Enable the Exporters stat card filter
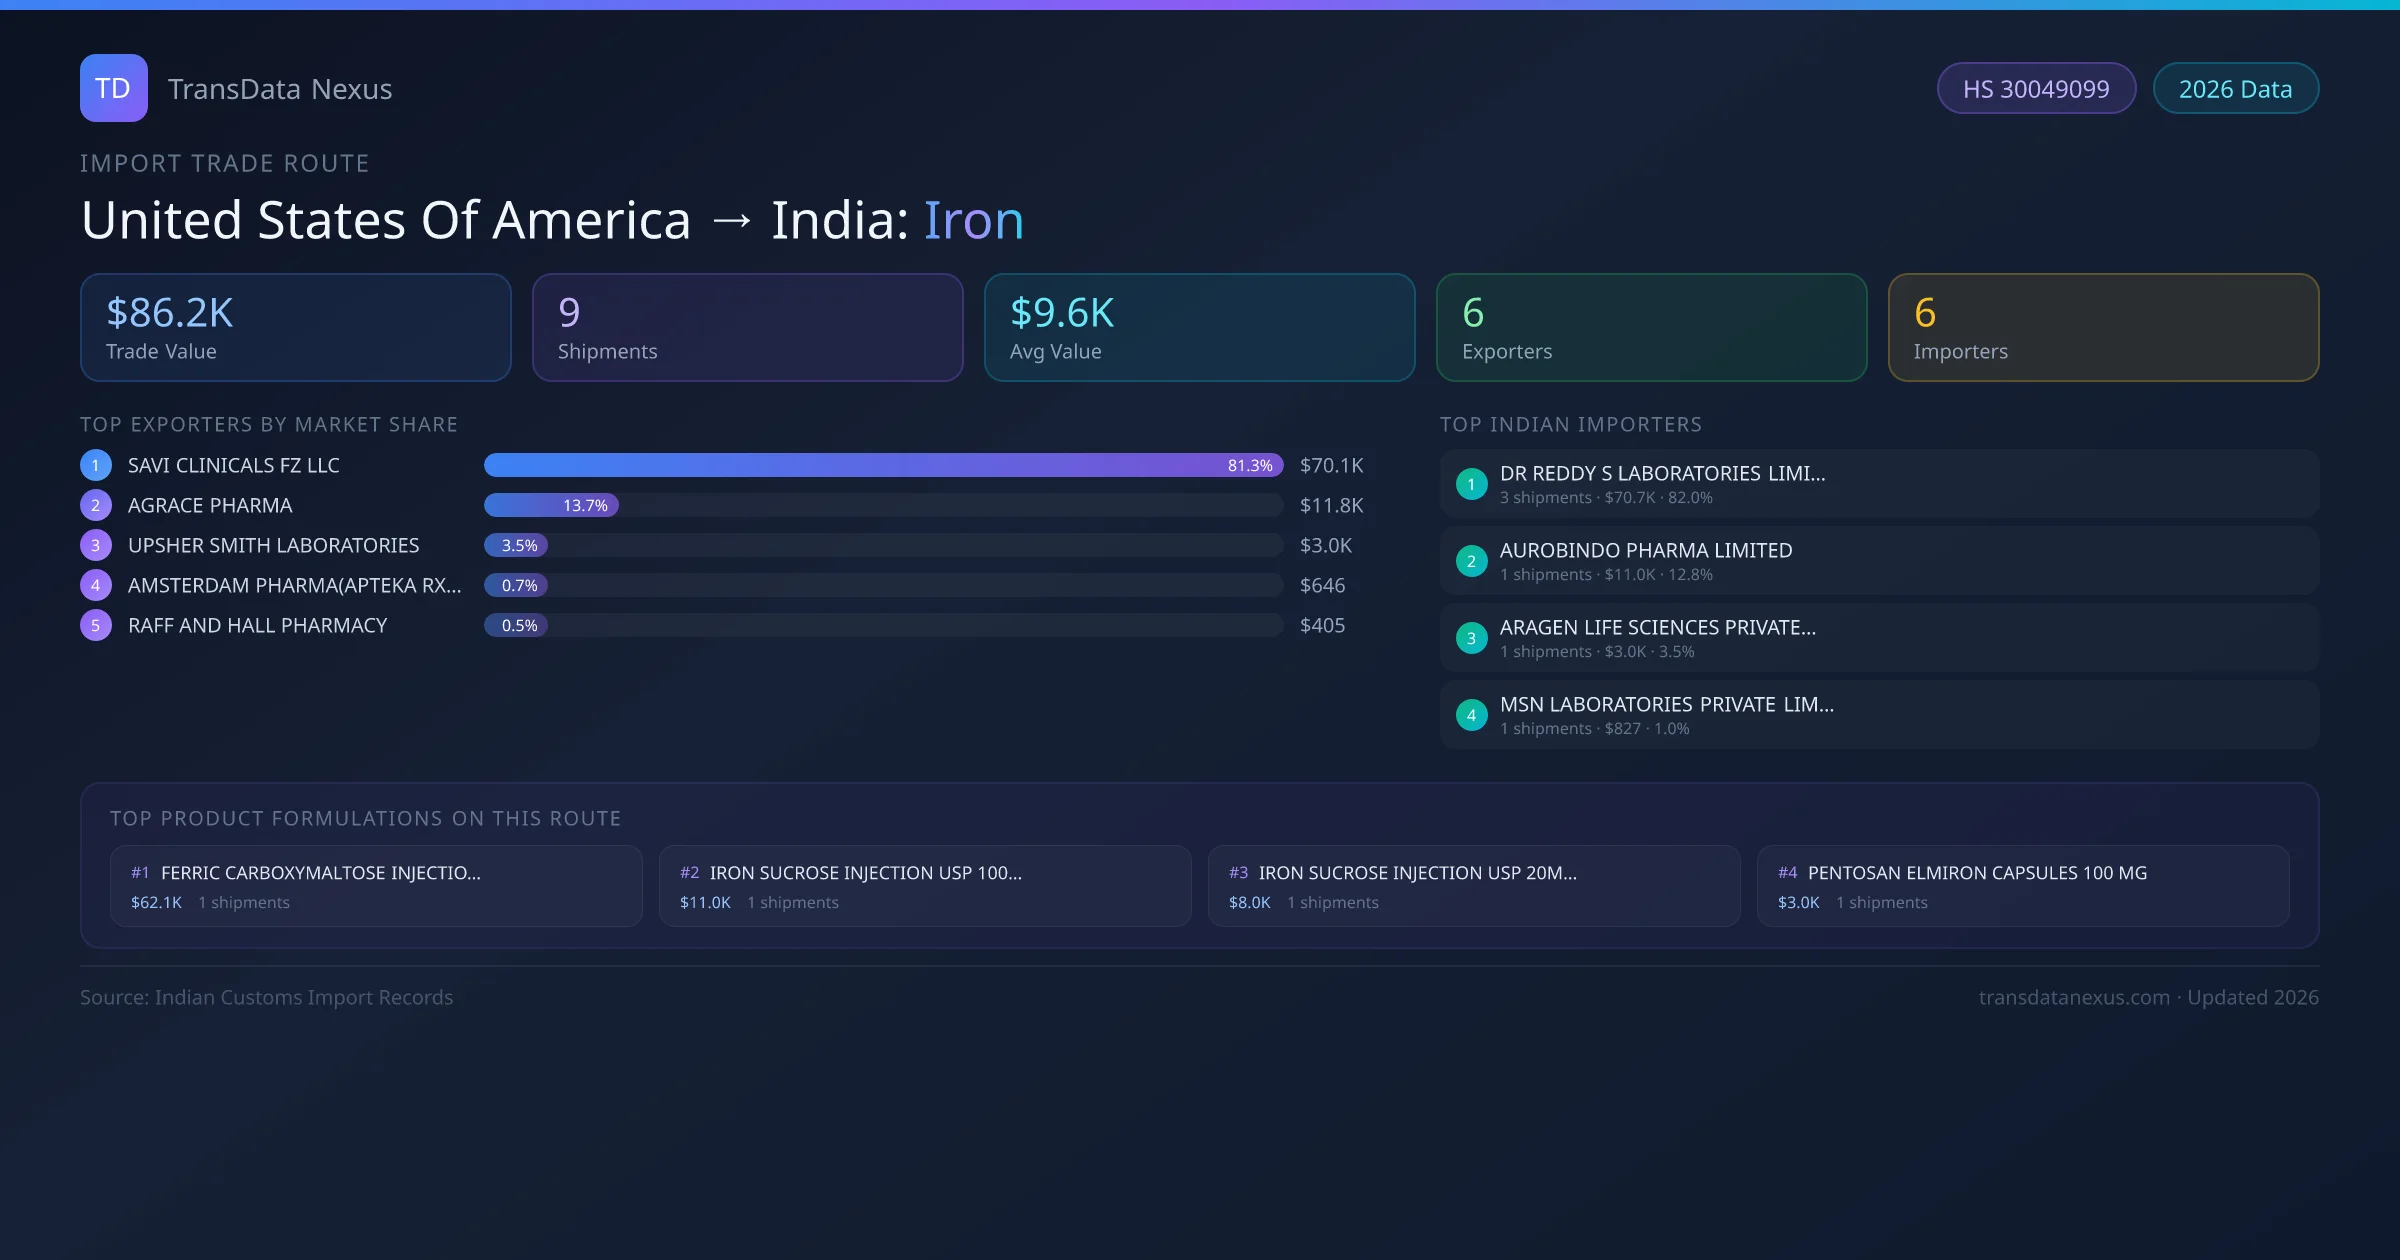2400x1260 pixels. tap(1651, 327)
